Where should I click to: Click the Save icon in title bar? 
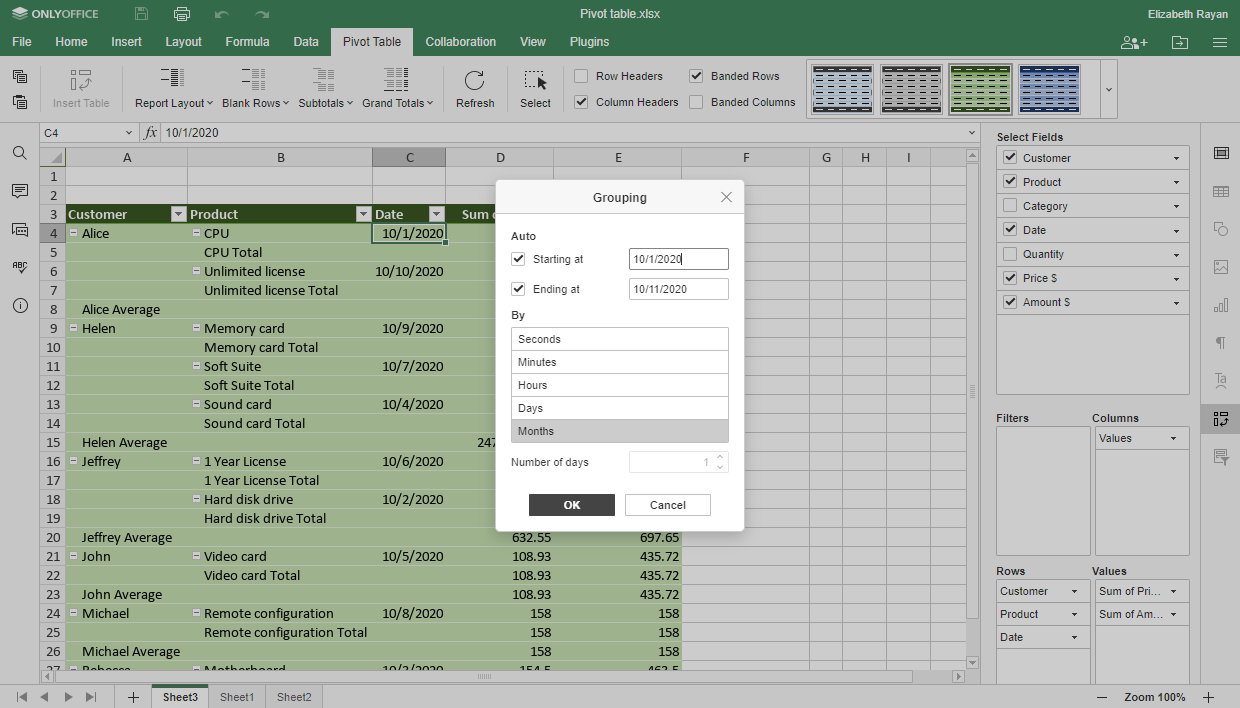click(141, 14)
